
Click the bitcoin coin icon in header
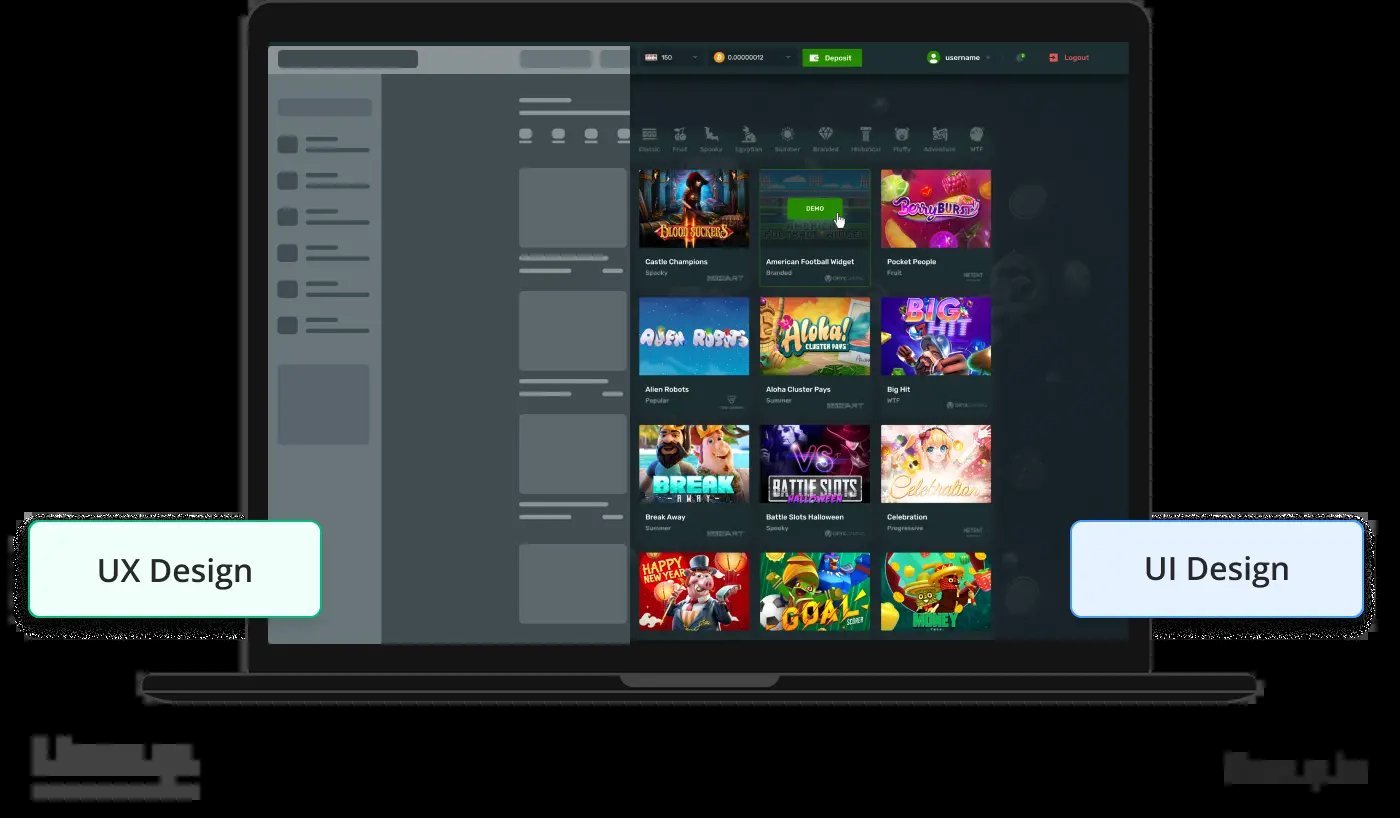tap(718, 58)
